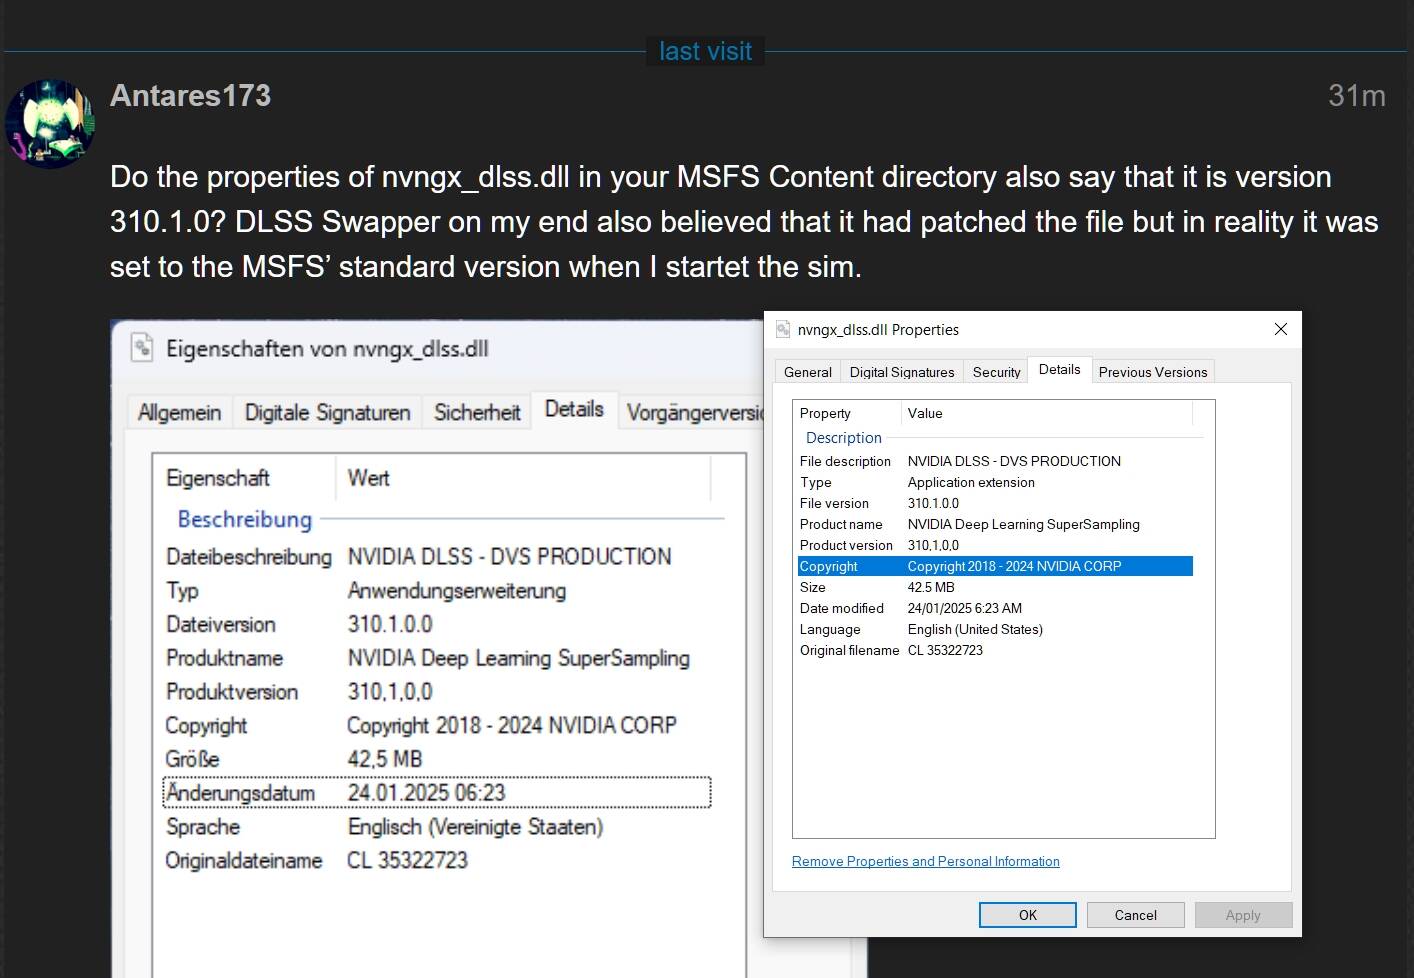Select the Details tab in English dialog
The width and height of the screenshot is (1414, 978).
(x=1059, y=369)
